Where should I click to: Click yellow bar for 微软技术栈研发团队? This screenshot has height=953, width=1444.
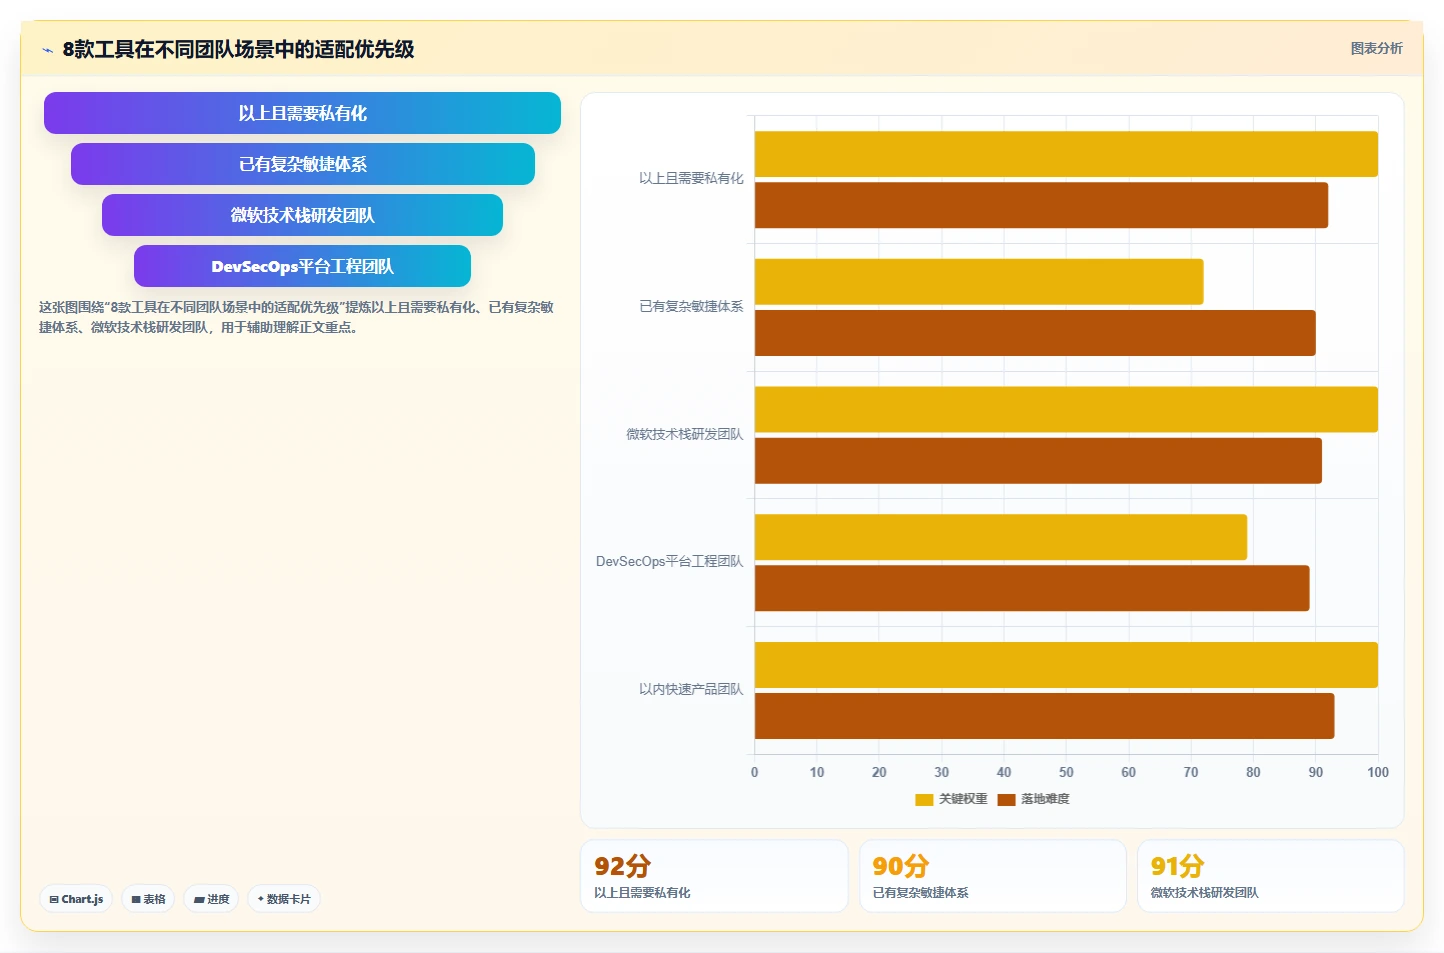[x=1066, y=410]
